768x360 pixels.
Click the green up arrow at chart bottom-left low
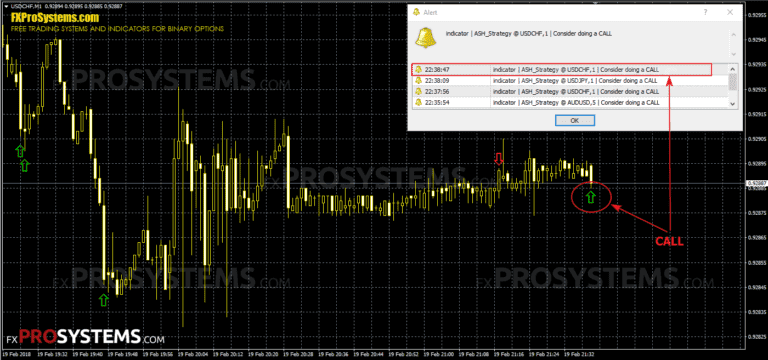[103, 300]
